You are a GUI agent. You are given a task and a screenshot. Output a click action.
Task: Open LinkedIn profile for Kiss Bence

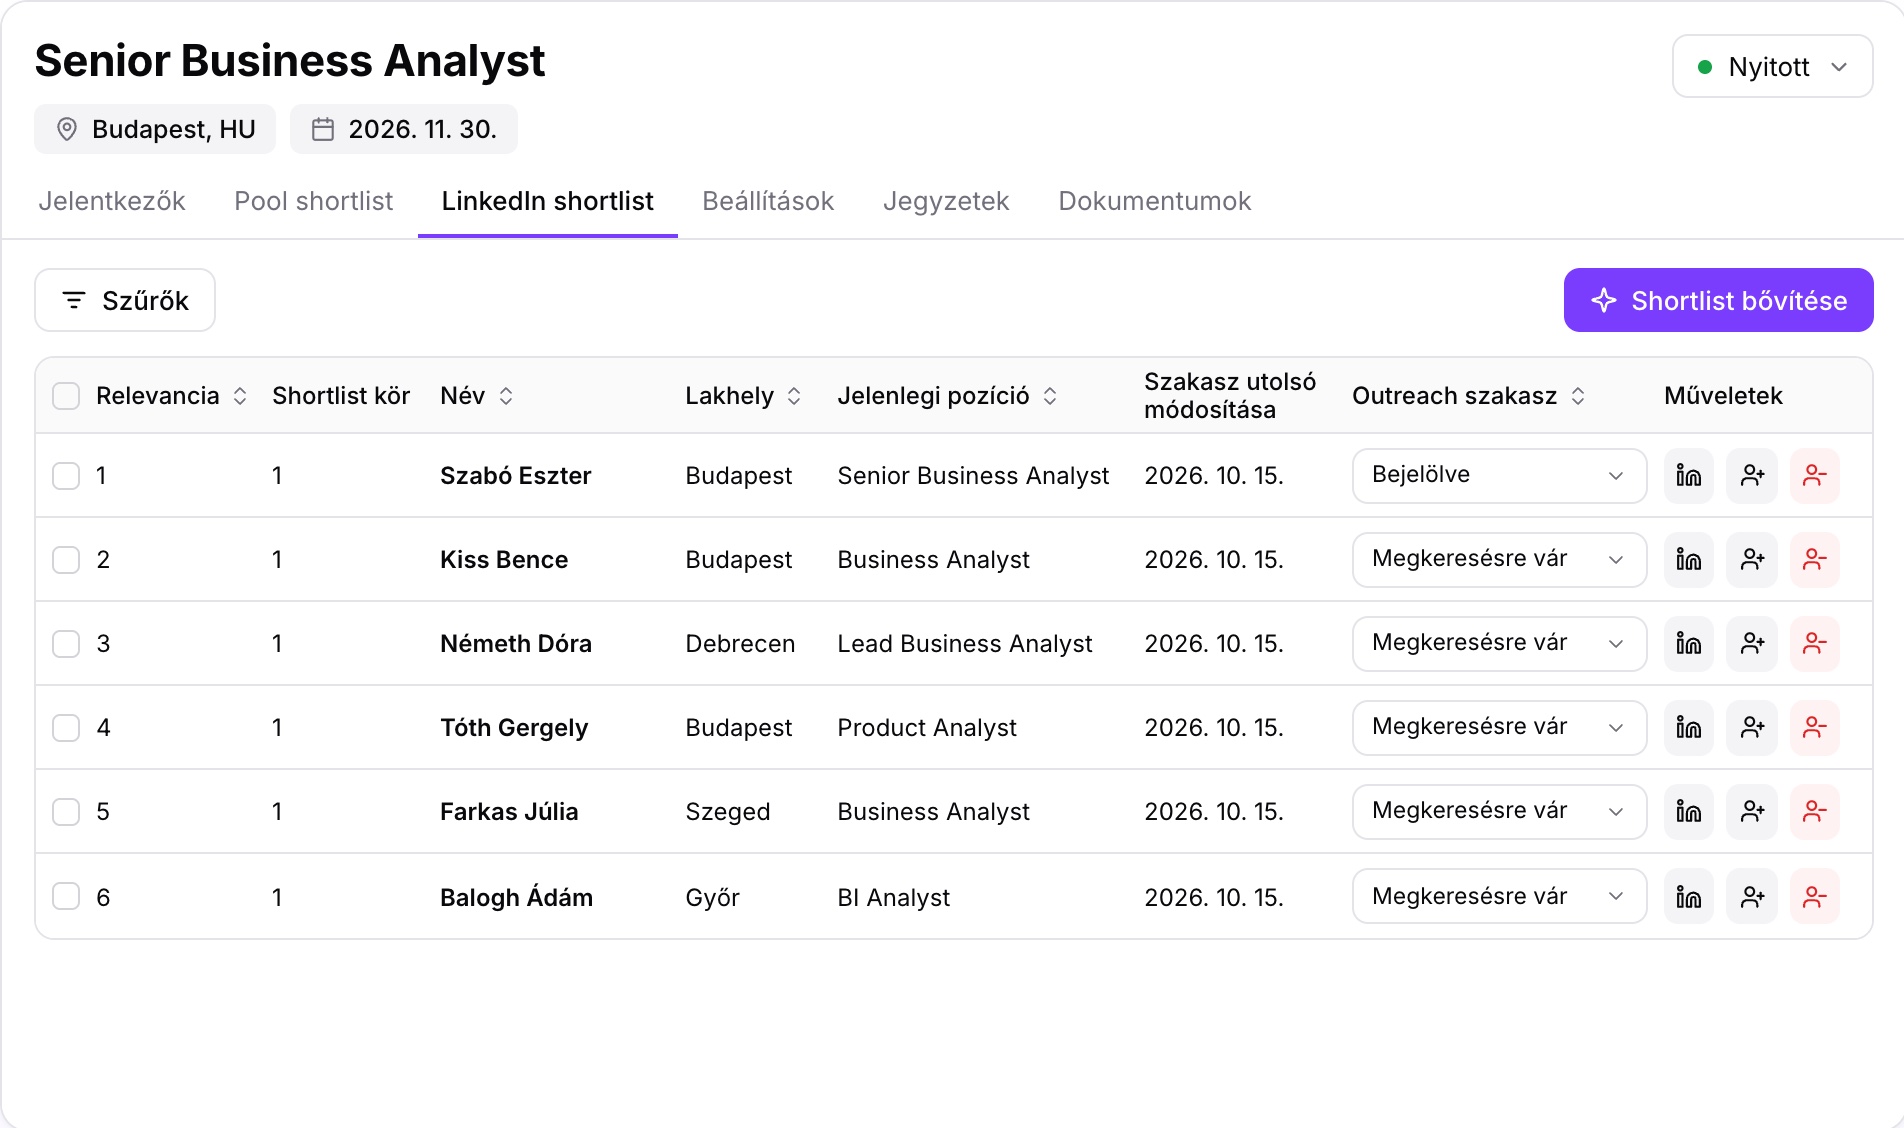click(x=1689, y=559)
